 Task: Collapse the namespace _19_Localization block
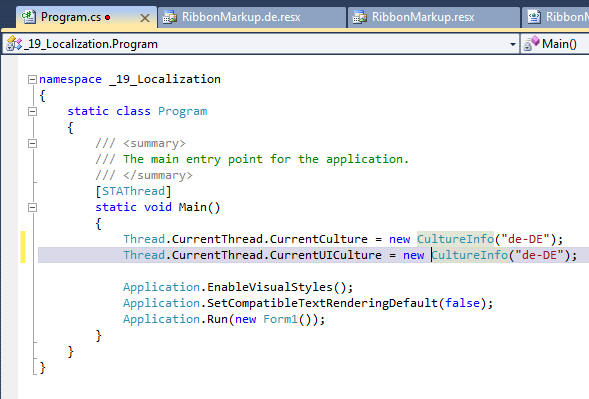point(32,79)
